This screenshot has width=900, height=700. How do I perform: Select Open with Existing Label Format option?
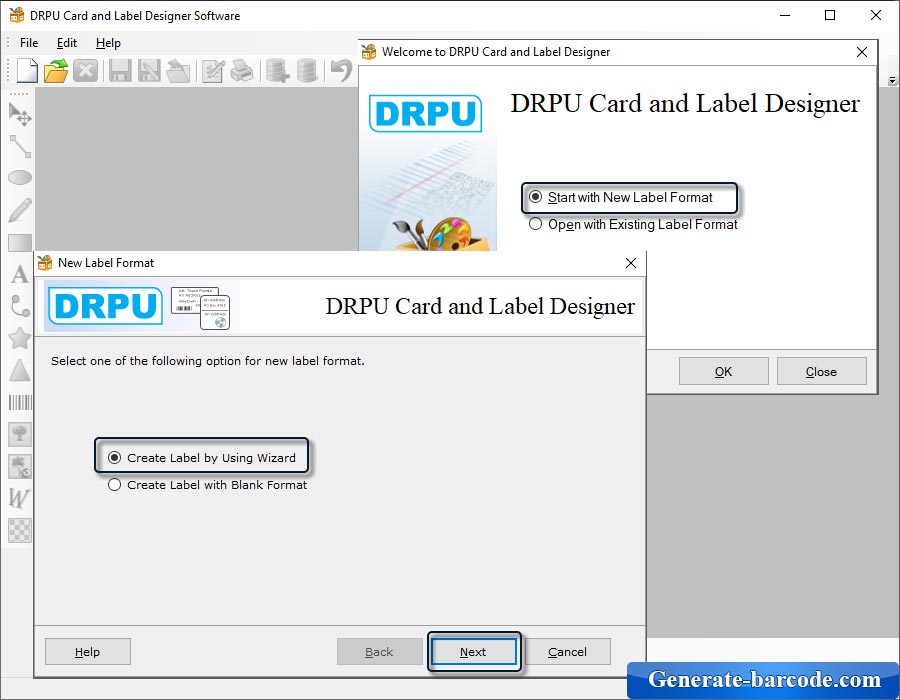(x=633, y=224)
